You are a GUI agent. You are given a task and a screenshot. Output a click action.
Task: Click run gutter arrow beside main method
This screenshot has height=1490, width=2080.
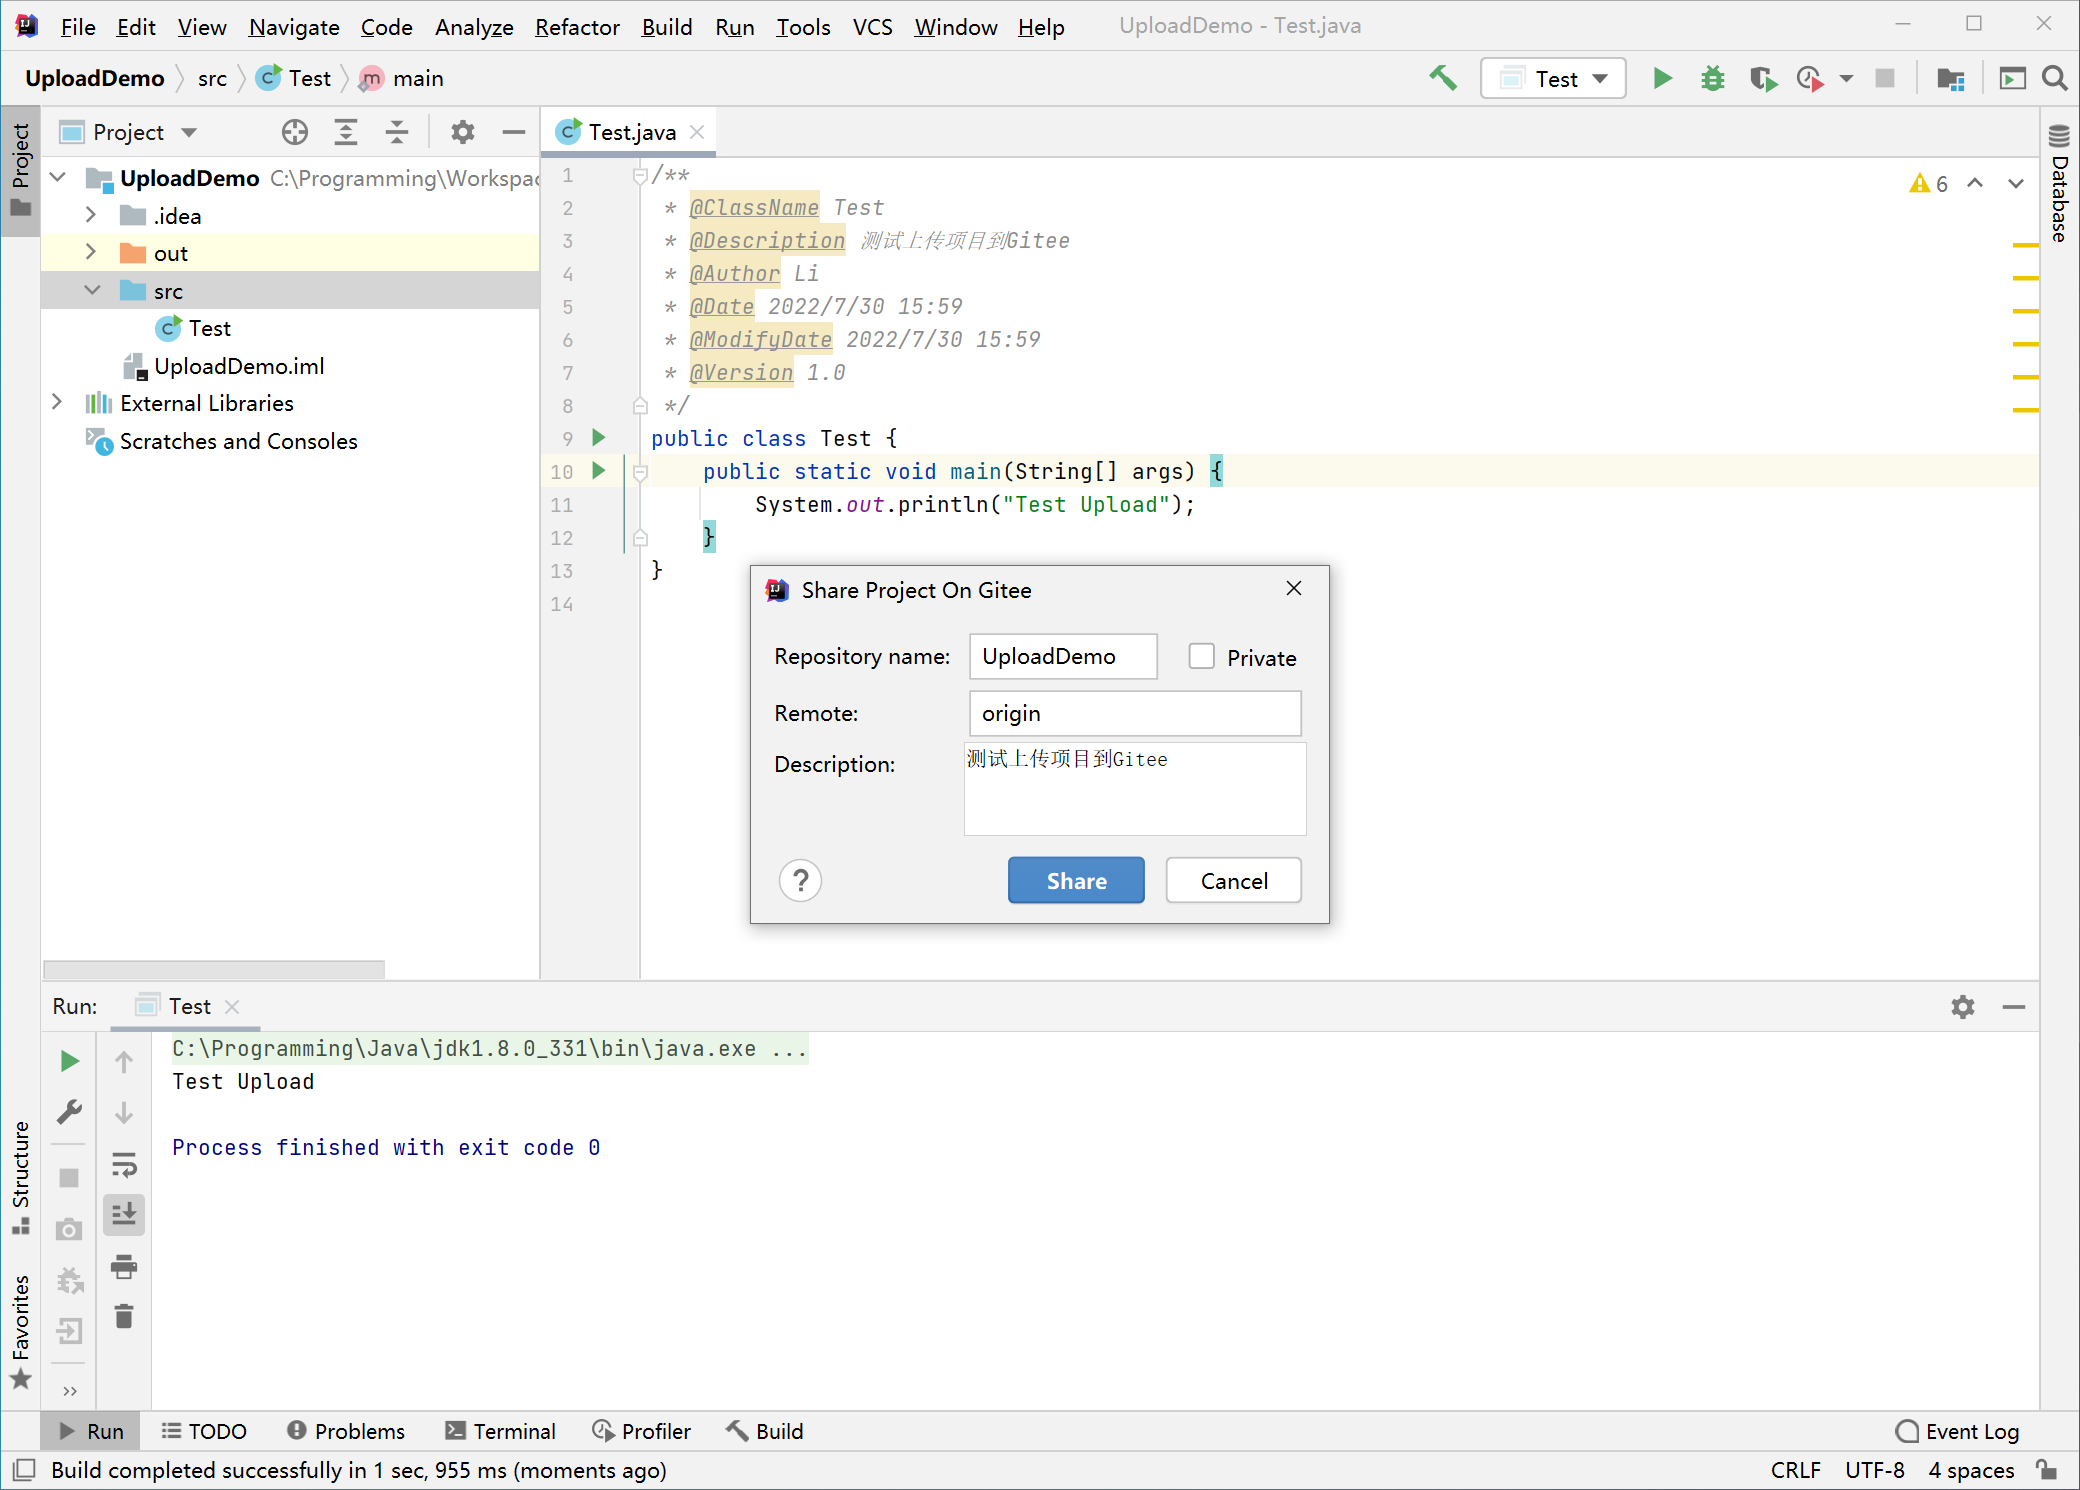coord(598,470)
